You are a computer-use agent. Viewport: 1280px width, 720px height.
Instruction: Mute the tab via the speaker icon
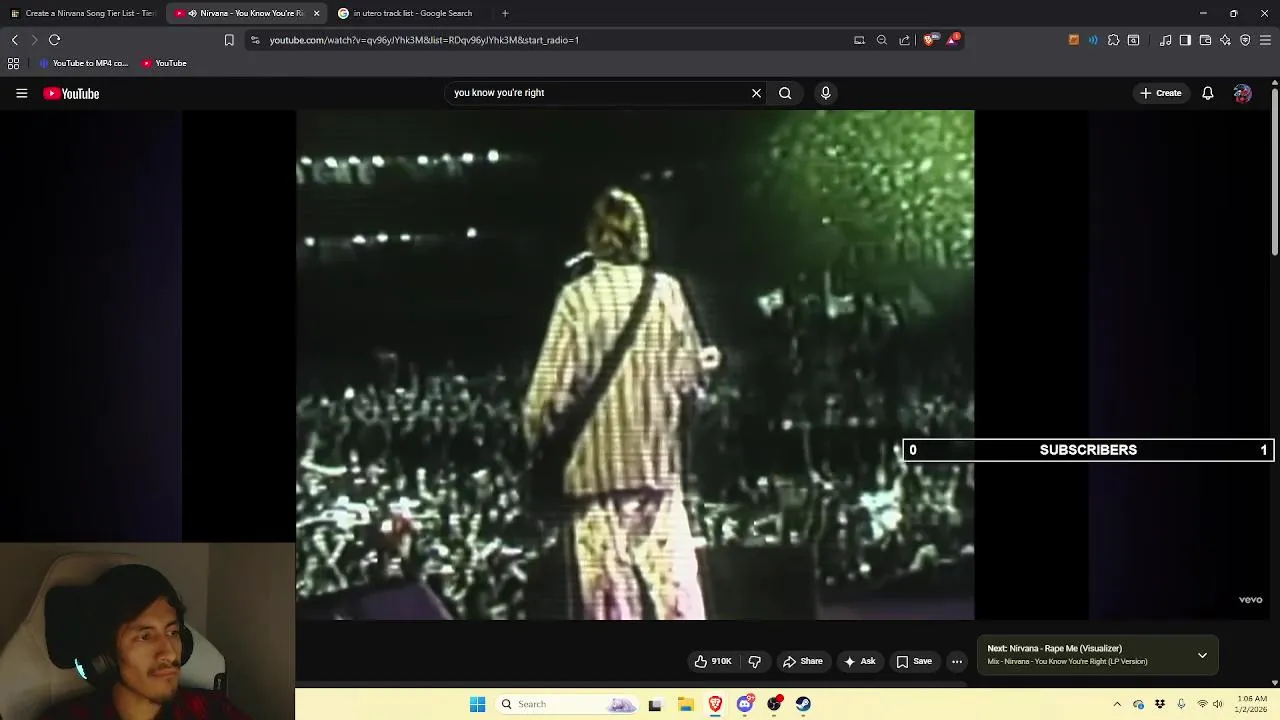point(192,13)
